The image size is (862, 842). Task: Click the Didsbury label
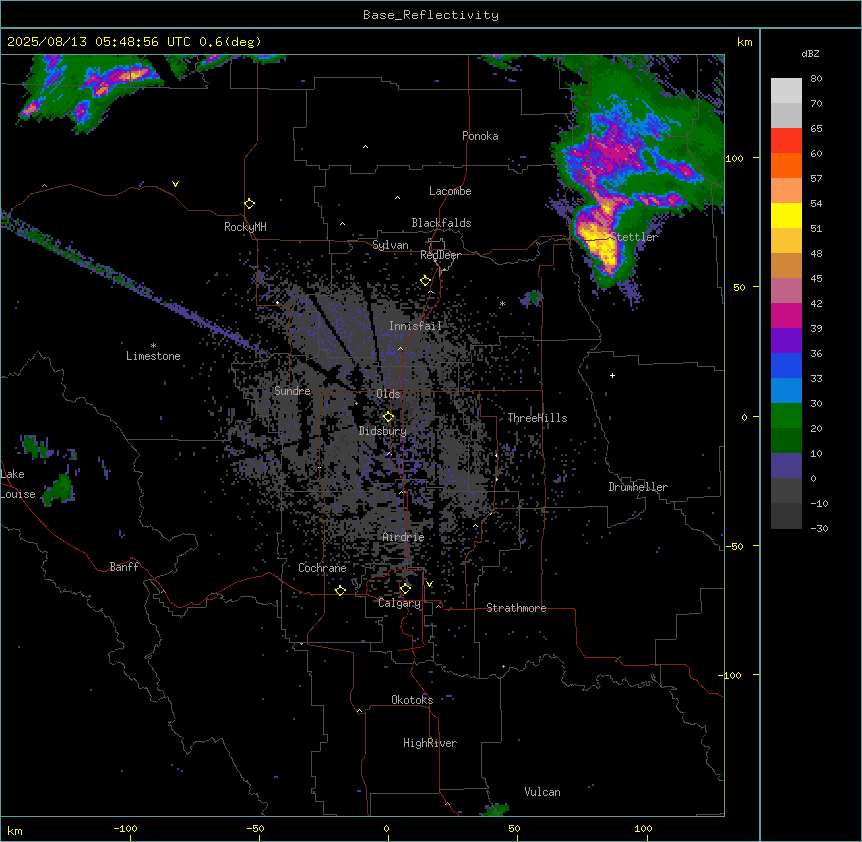[x=383, y=431]
